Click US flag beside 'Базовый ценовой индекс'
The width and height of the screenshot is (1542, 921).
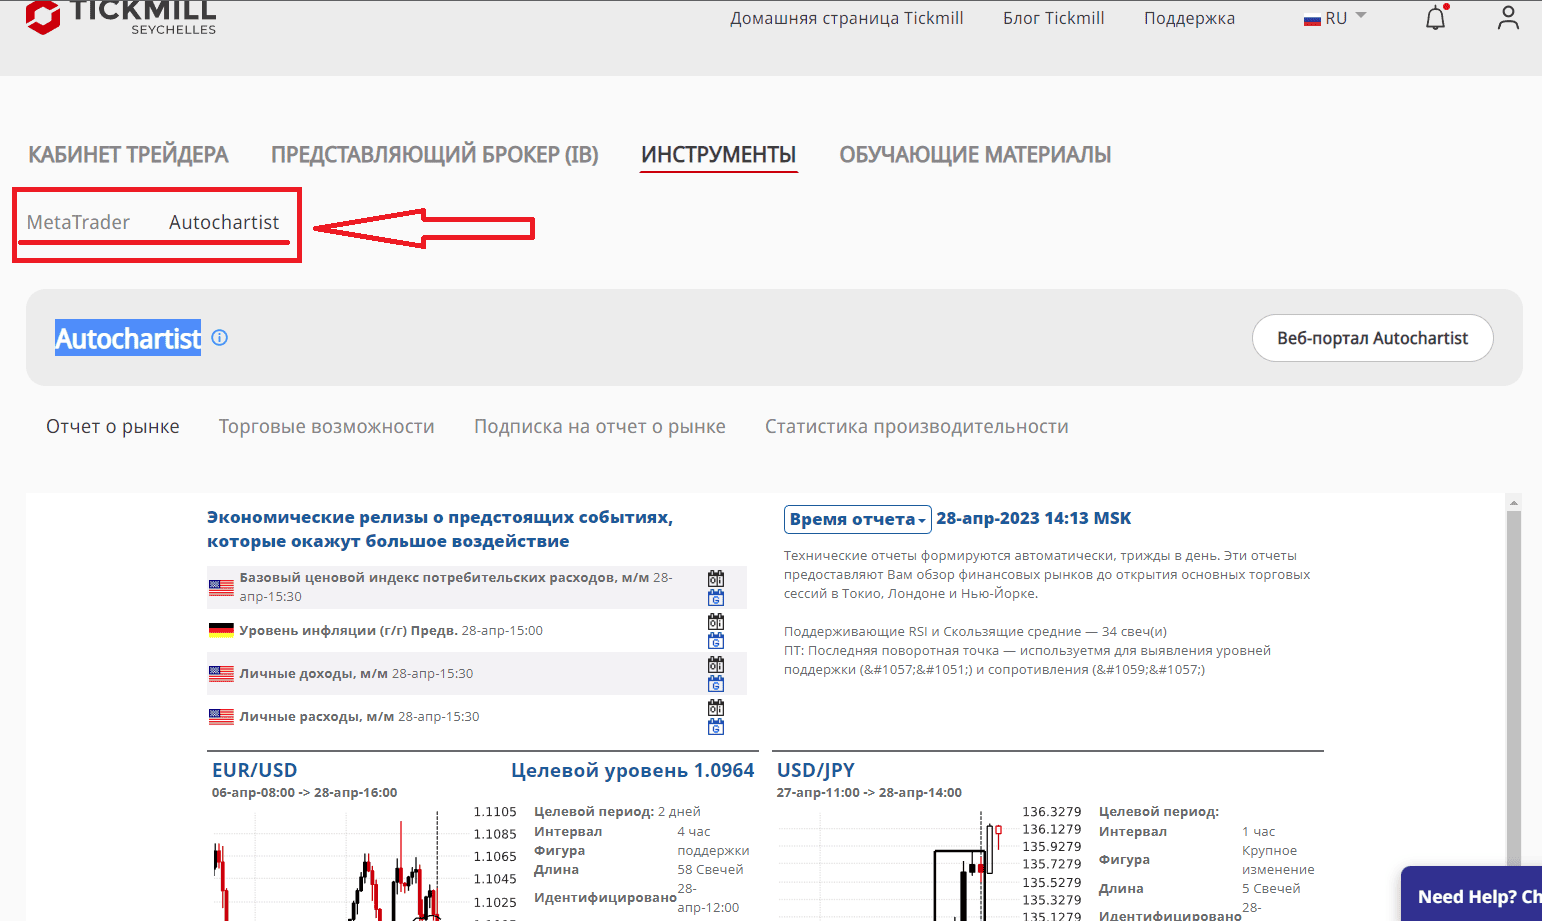click(x=221, y=587)
